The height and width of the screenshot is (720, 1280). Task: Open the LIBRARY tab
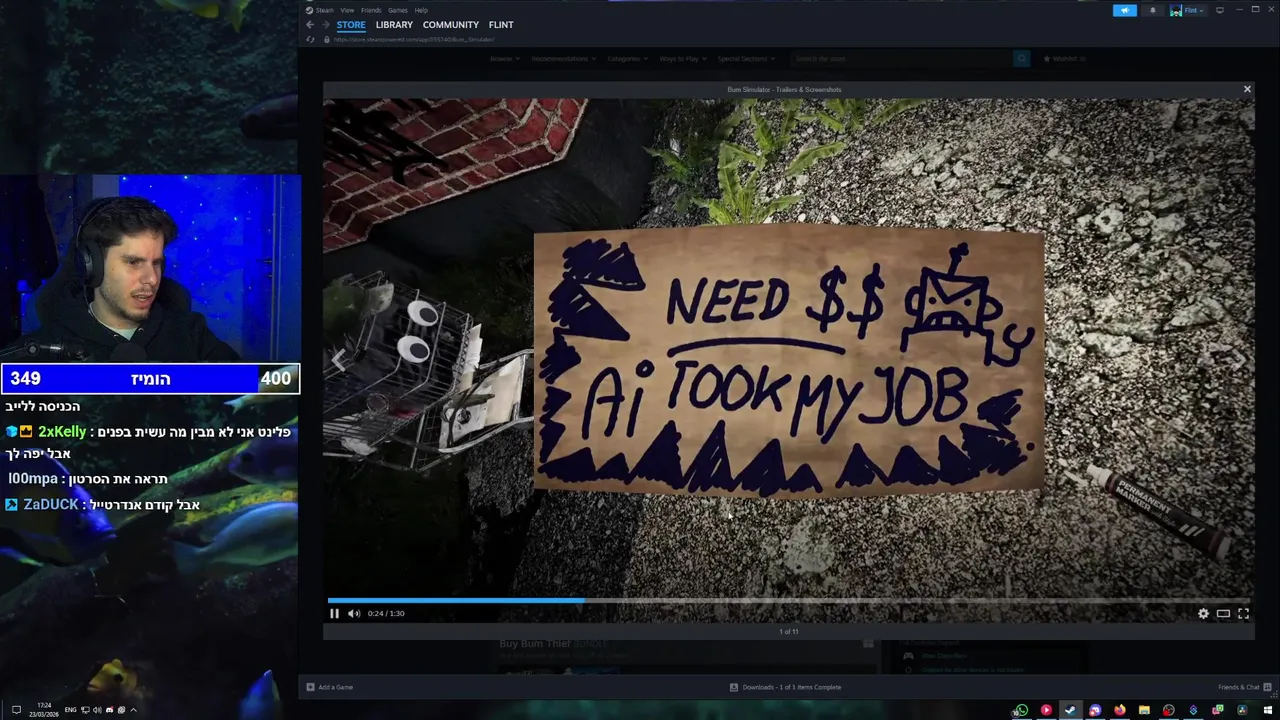coord(394,25)
